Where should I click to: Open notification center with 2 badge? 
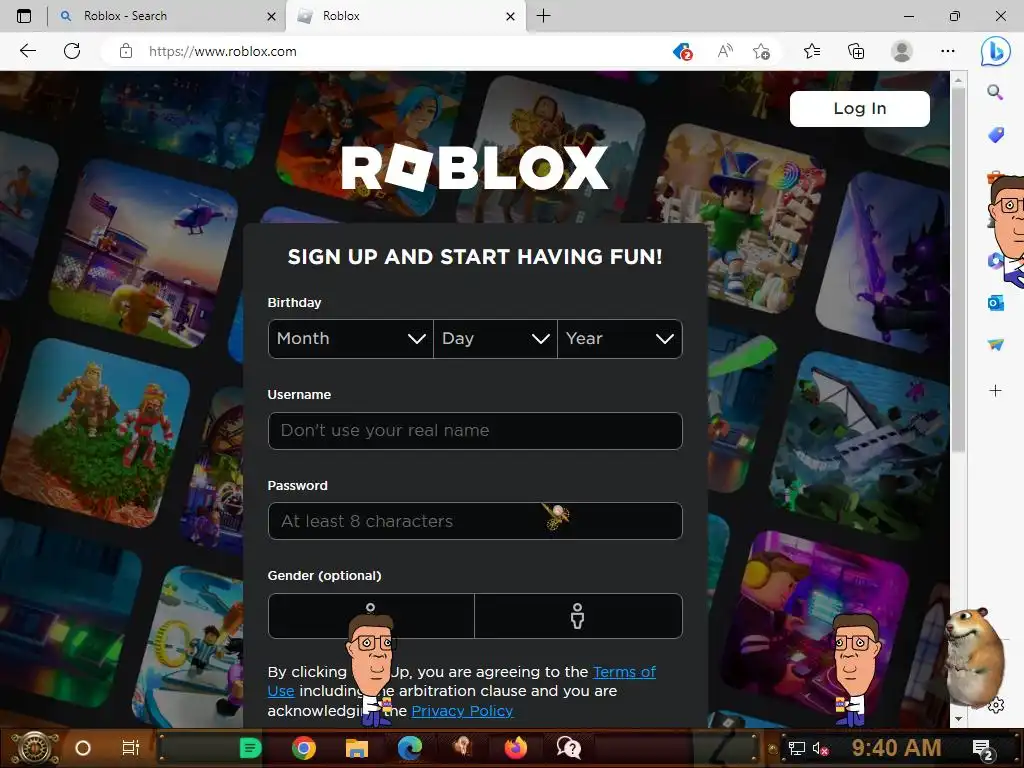(983, 750)
